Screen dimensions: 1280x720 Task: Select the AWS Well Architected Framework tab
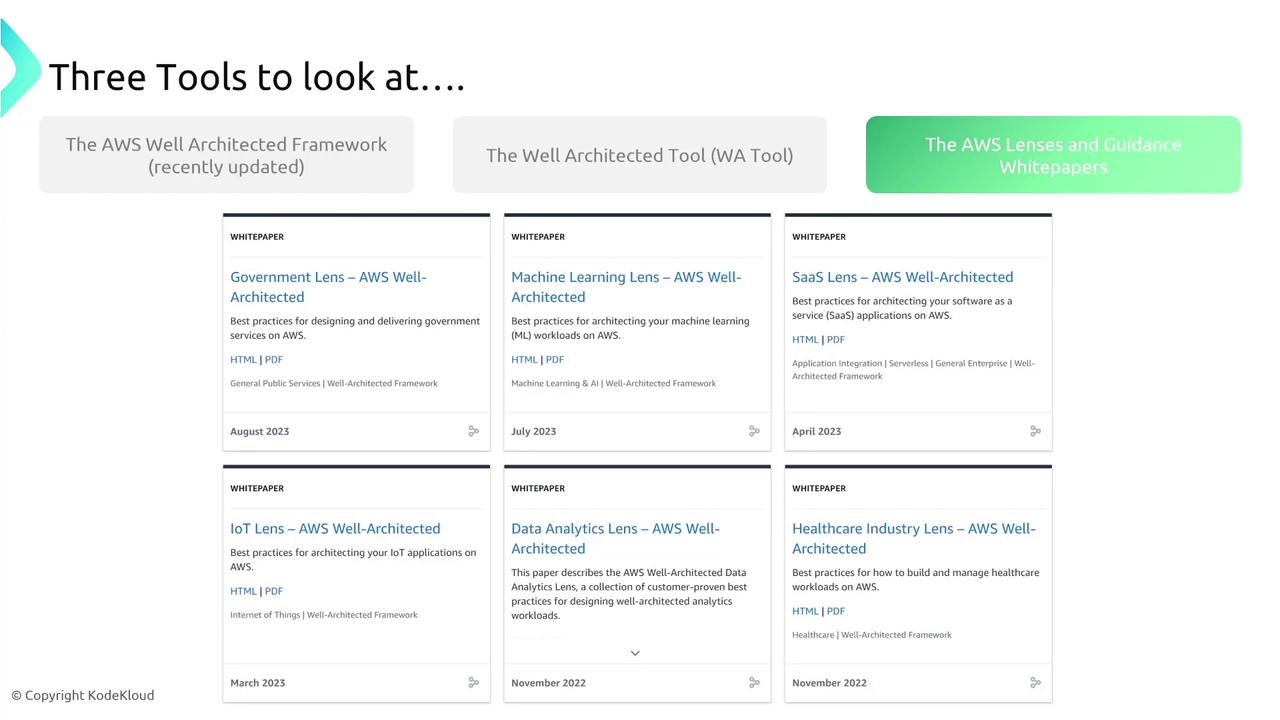(x=226, y=155)
